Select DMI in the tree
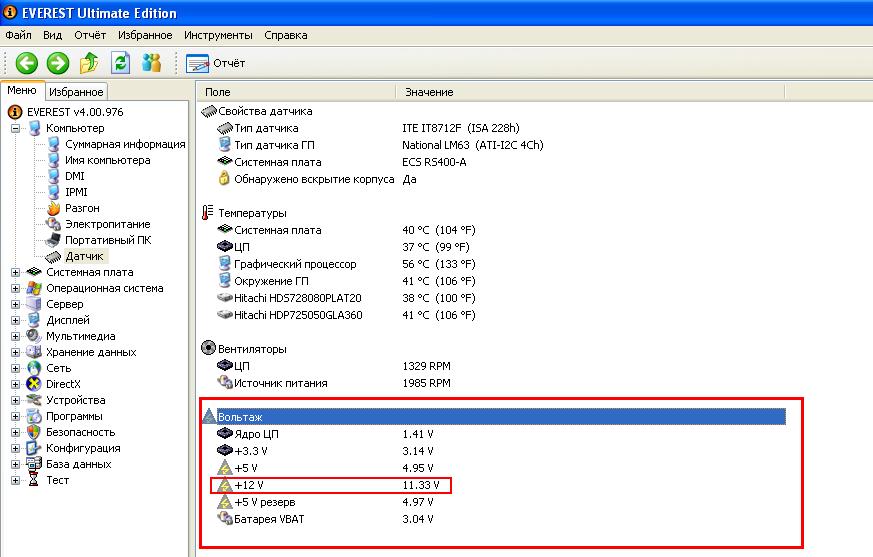Screen dimensions: 873x557 75,176
